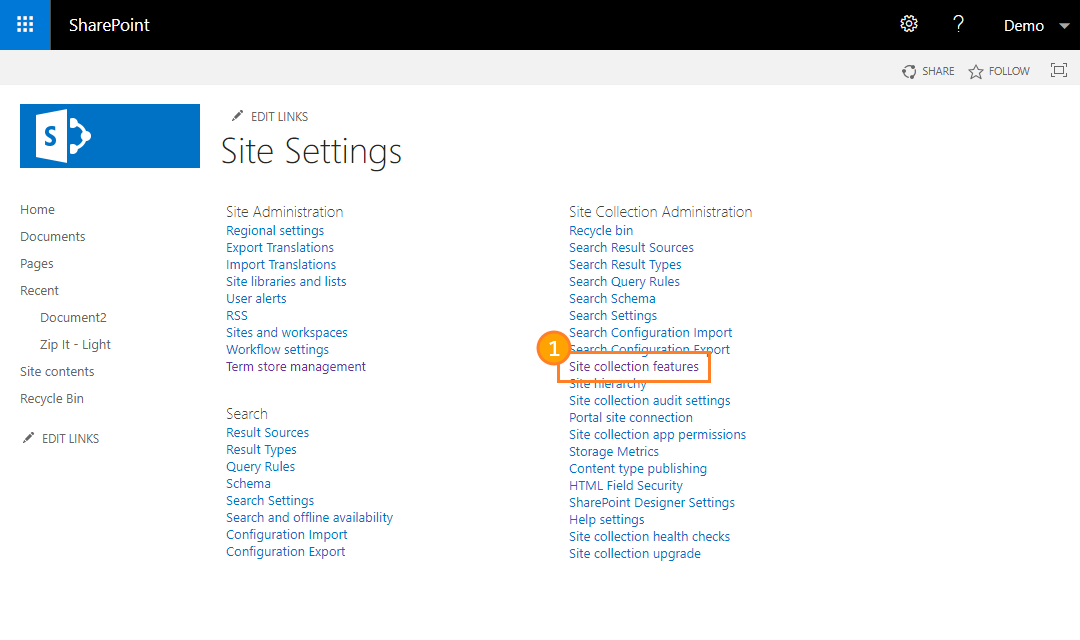Open Regional settings link

click(x=275, y=231)
